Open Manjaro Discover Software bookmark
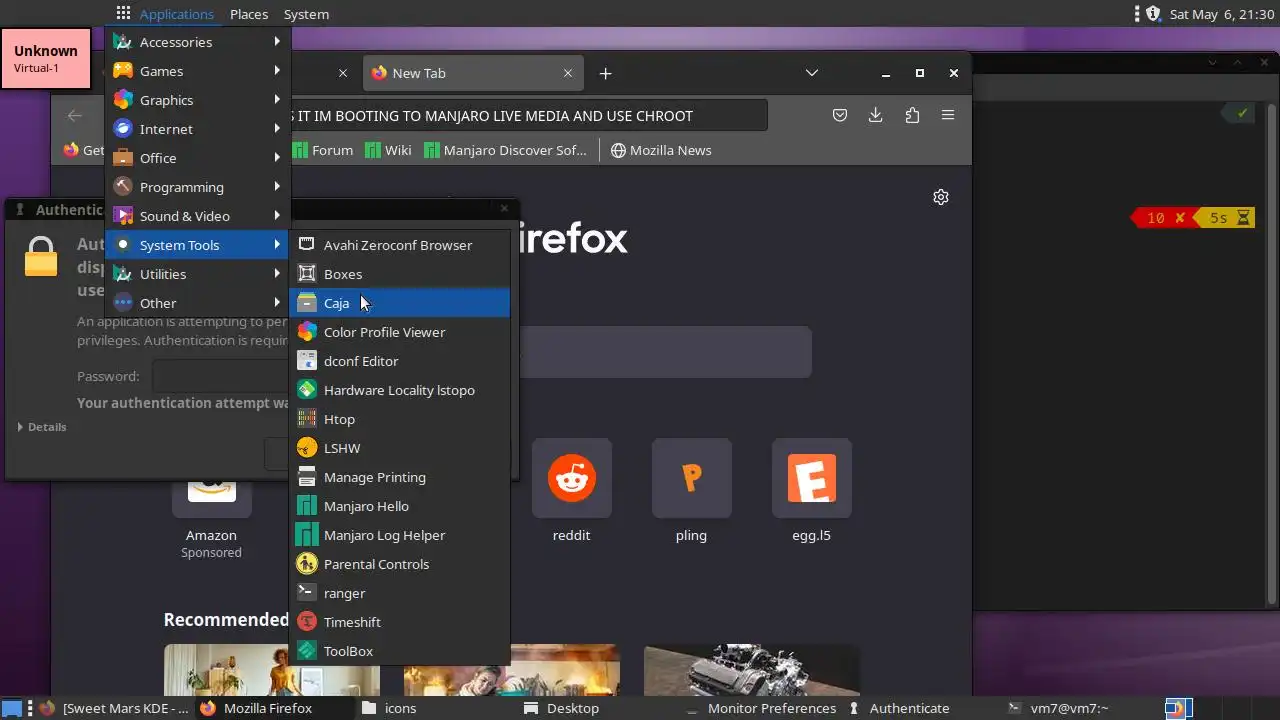 click(x=505, y=150)
